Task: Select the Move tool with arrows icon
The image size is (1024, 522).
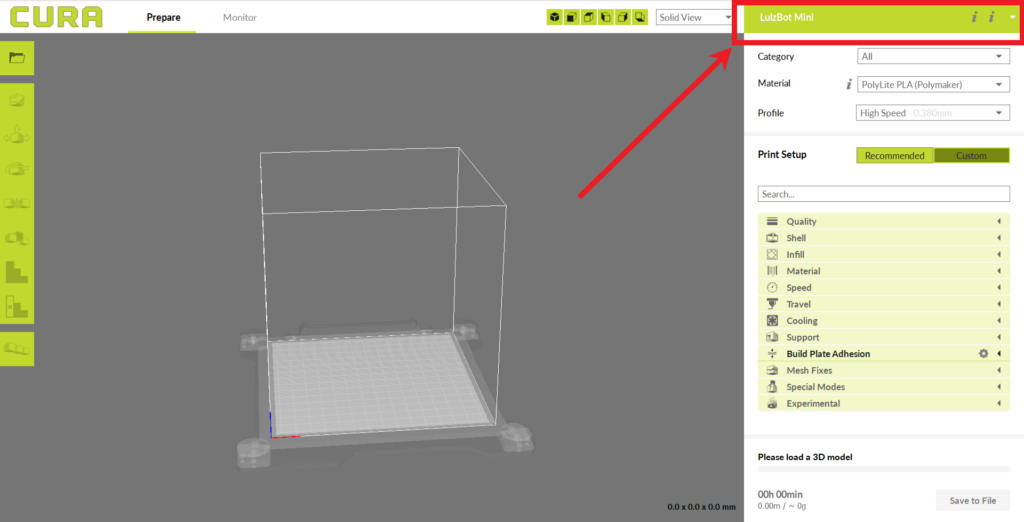Action: tap(17, 136)
